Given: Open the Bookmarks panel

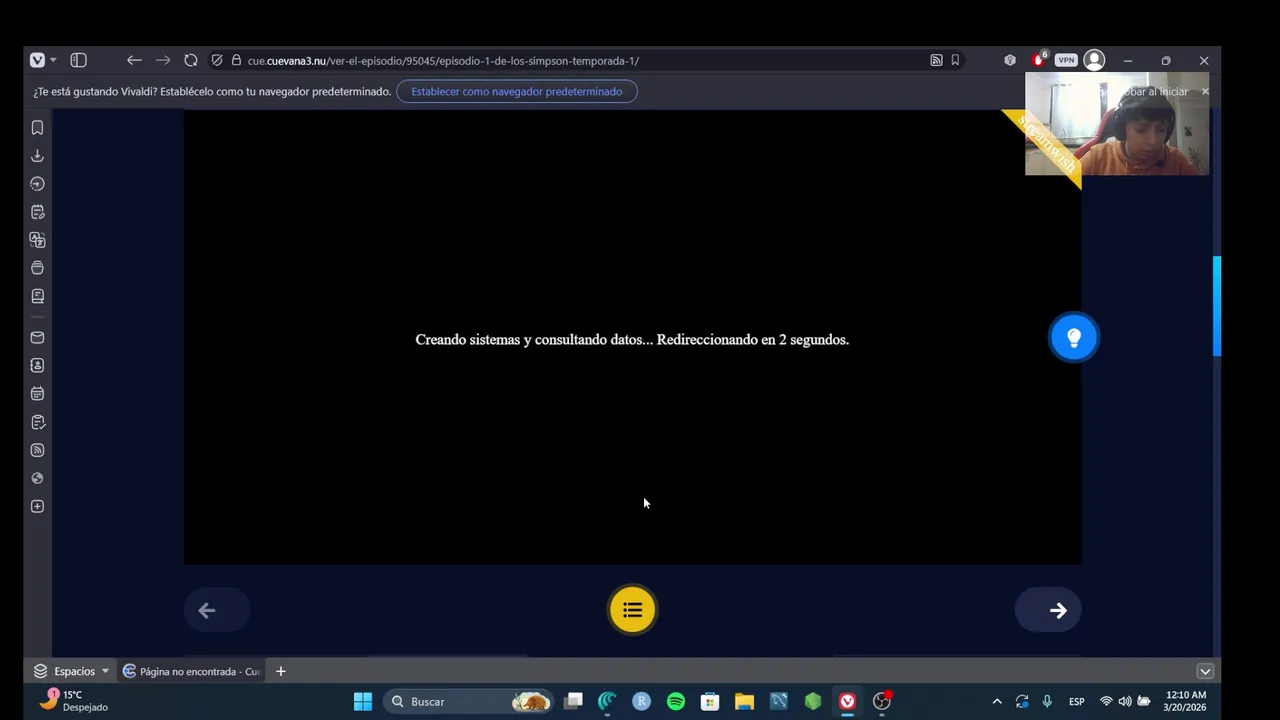Looking at the screenshot, I should [x=37, y=128].
